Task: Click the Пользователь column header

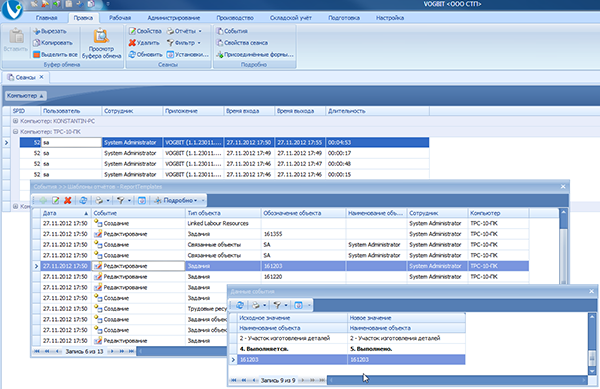Action: point(71,111)
